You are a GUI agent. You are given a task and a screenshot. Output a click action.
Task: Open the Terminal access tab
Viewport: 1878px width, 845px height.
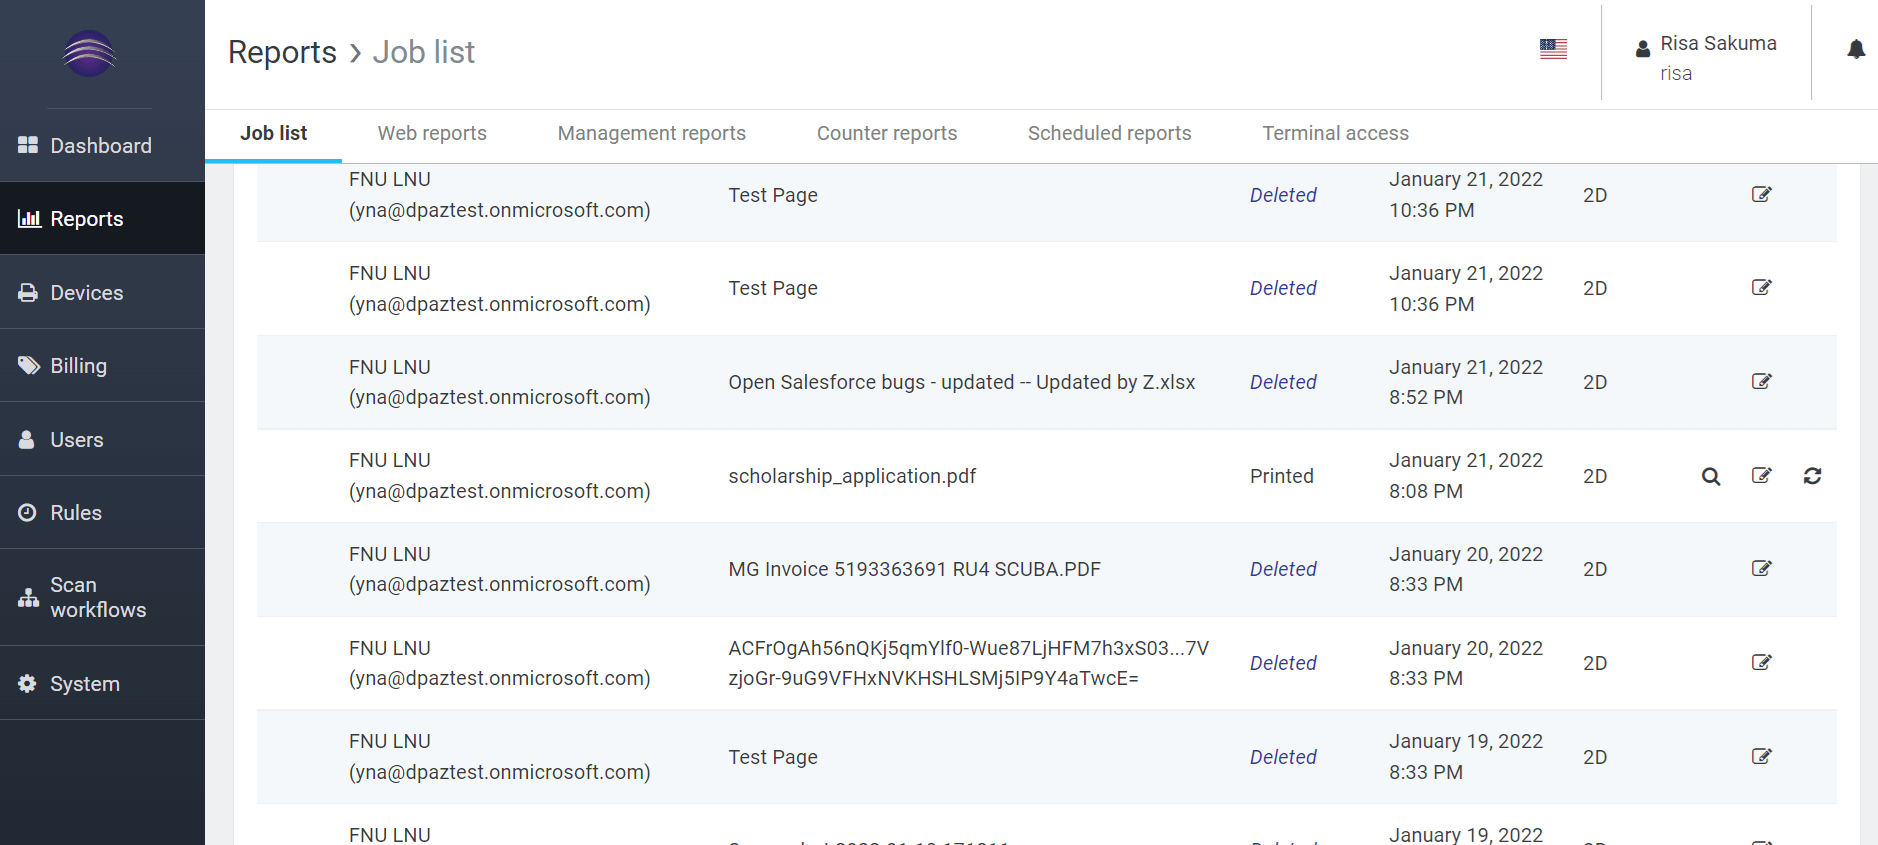(1335, 133)
